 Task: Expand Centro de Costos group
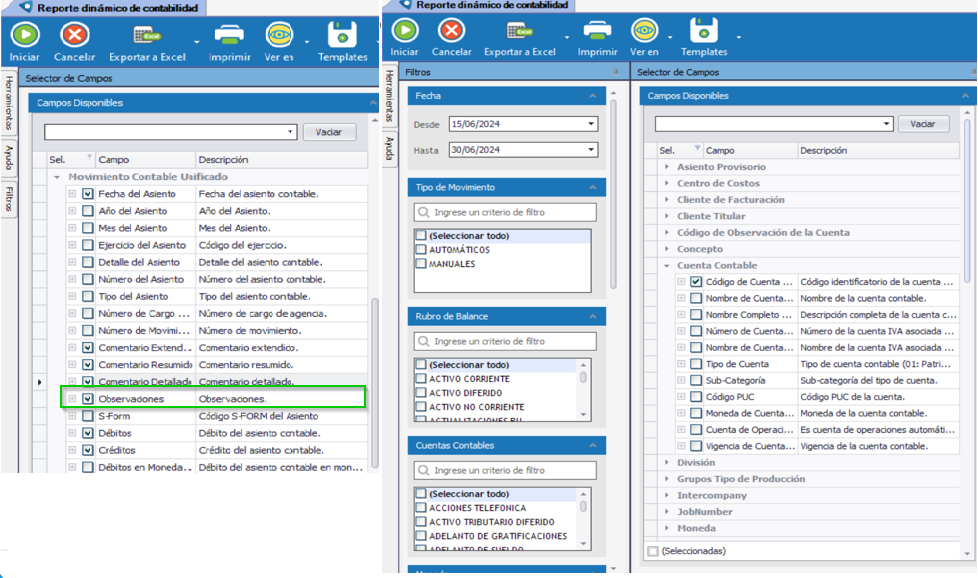(x=667, y=183)
